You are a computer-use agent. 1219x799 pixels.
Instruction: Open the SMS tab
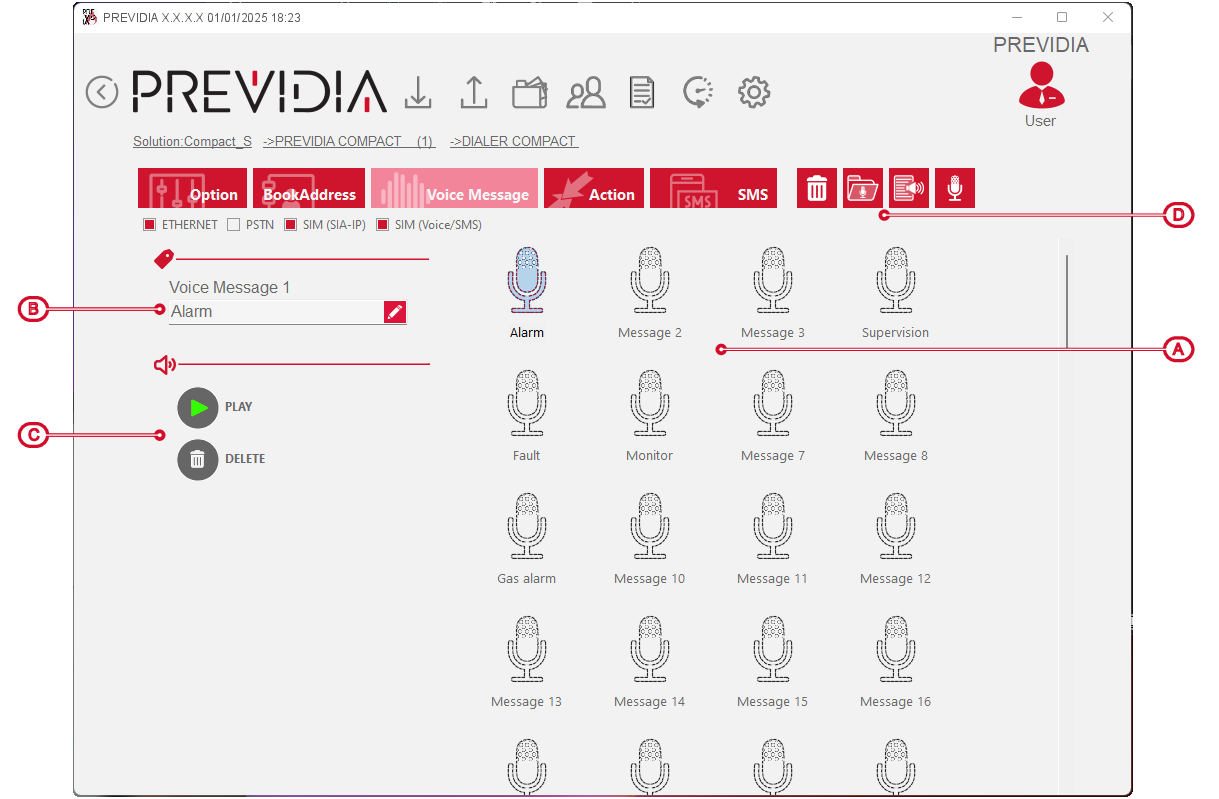coord(713,188)
